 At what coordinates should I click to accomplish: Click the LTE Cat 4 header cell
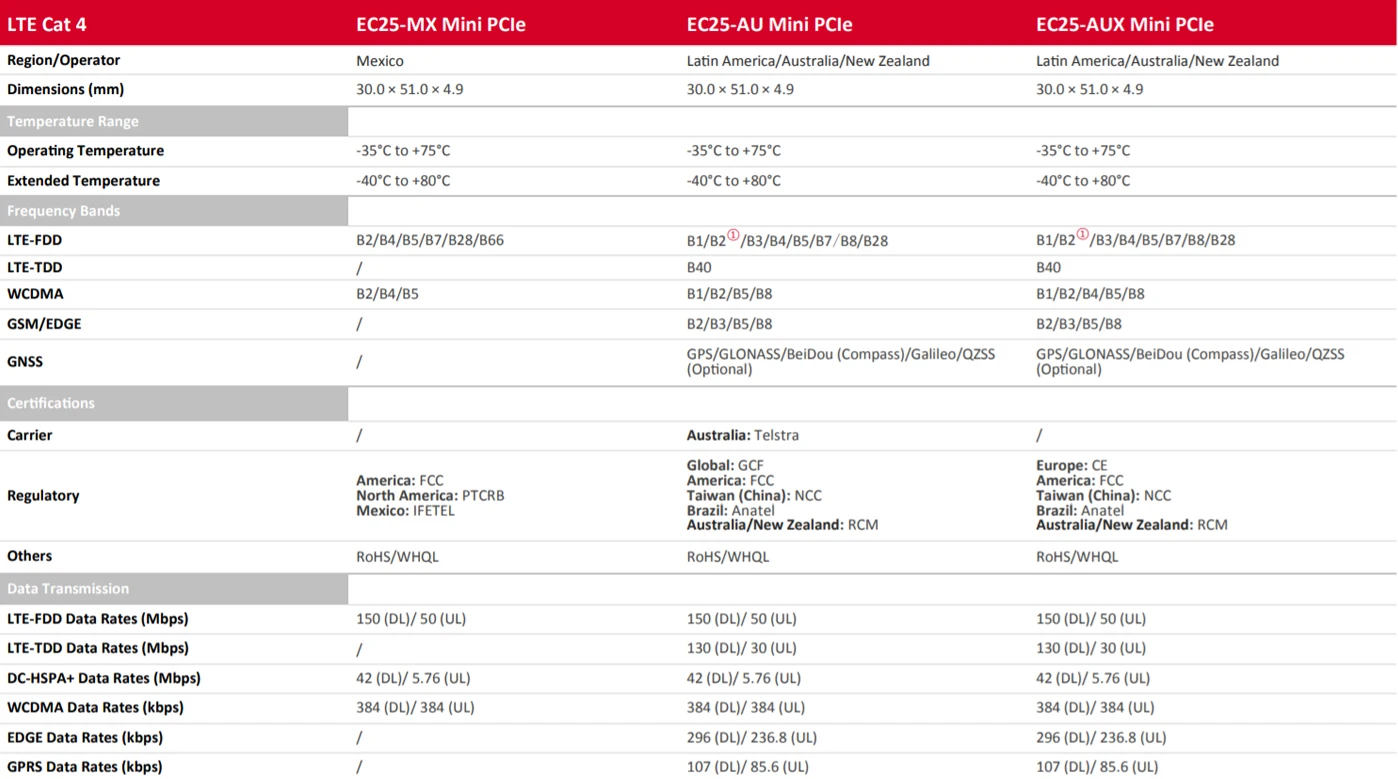pos(47,25)
